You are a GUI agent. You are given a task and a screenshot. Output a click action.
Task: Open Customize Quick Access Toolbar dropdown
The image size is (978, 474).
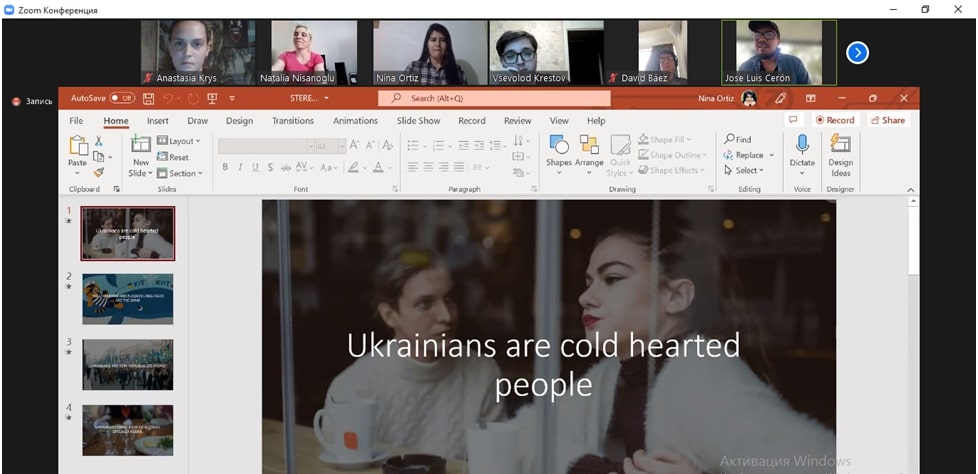pyautogui.click(x=232, y=99)
